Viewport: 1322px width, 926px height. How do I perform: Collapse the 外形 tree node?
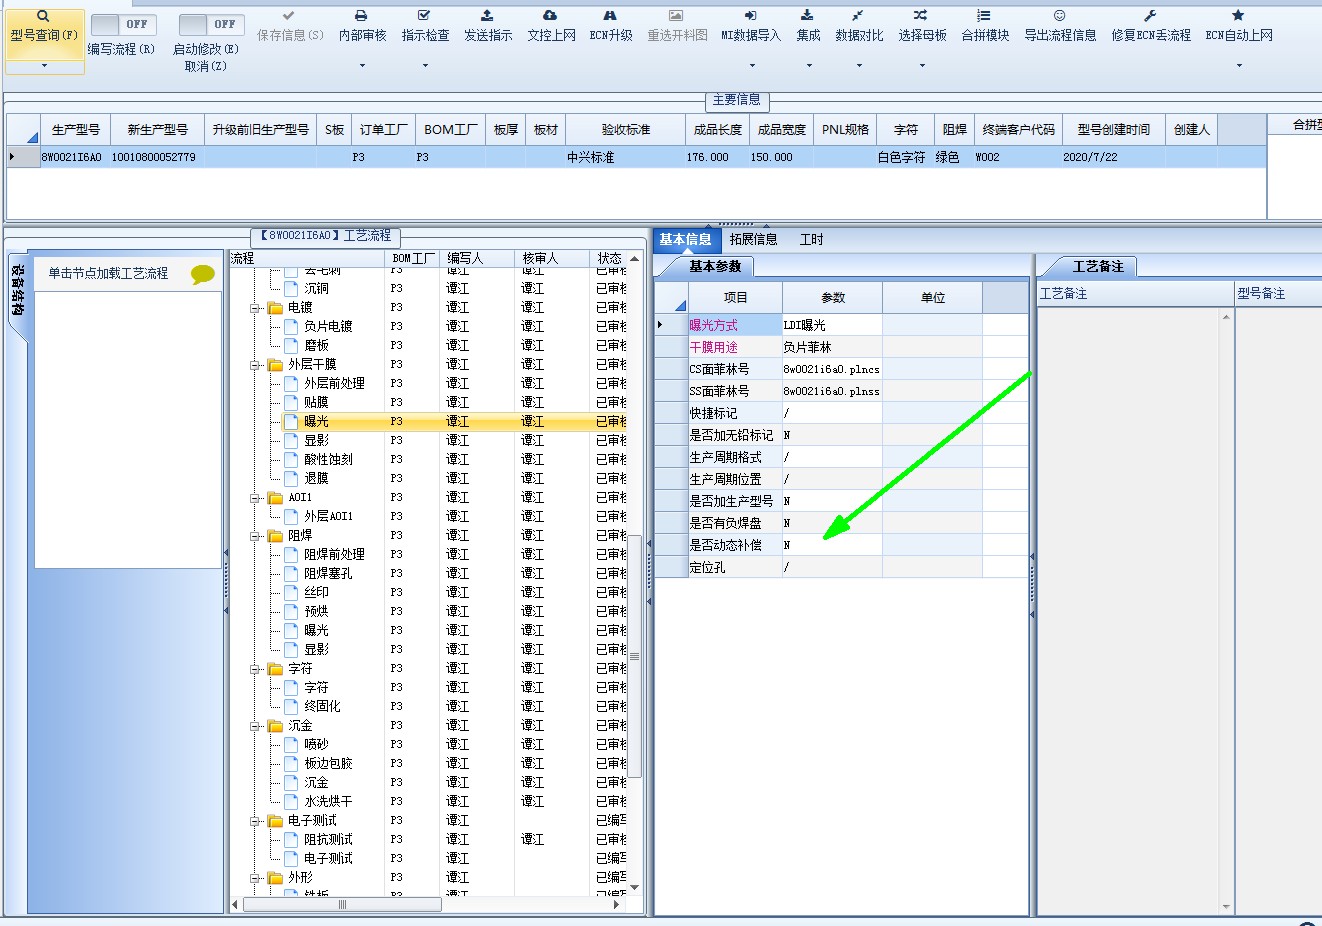click(256, 878)
